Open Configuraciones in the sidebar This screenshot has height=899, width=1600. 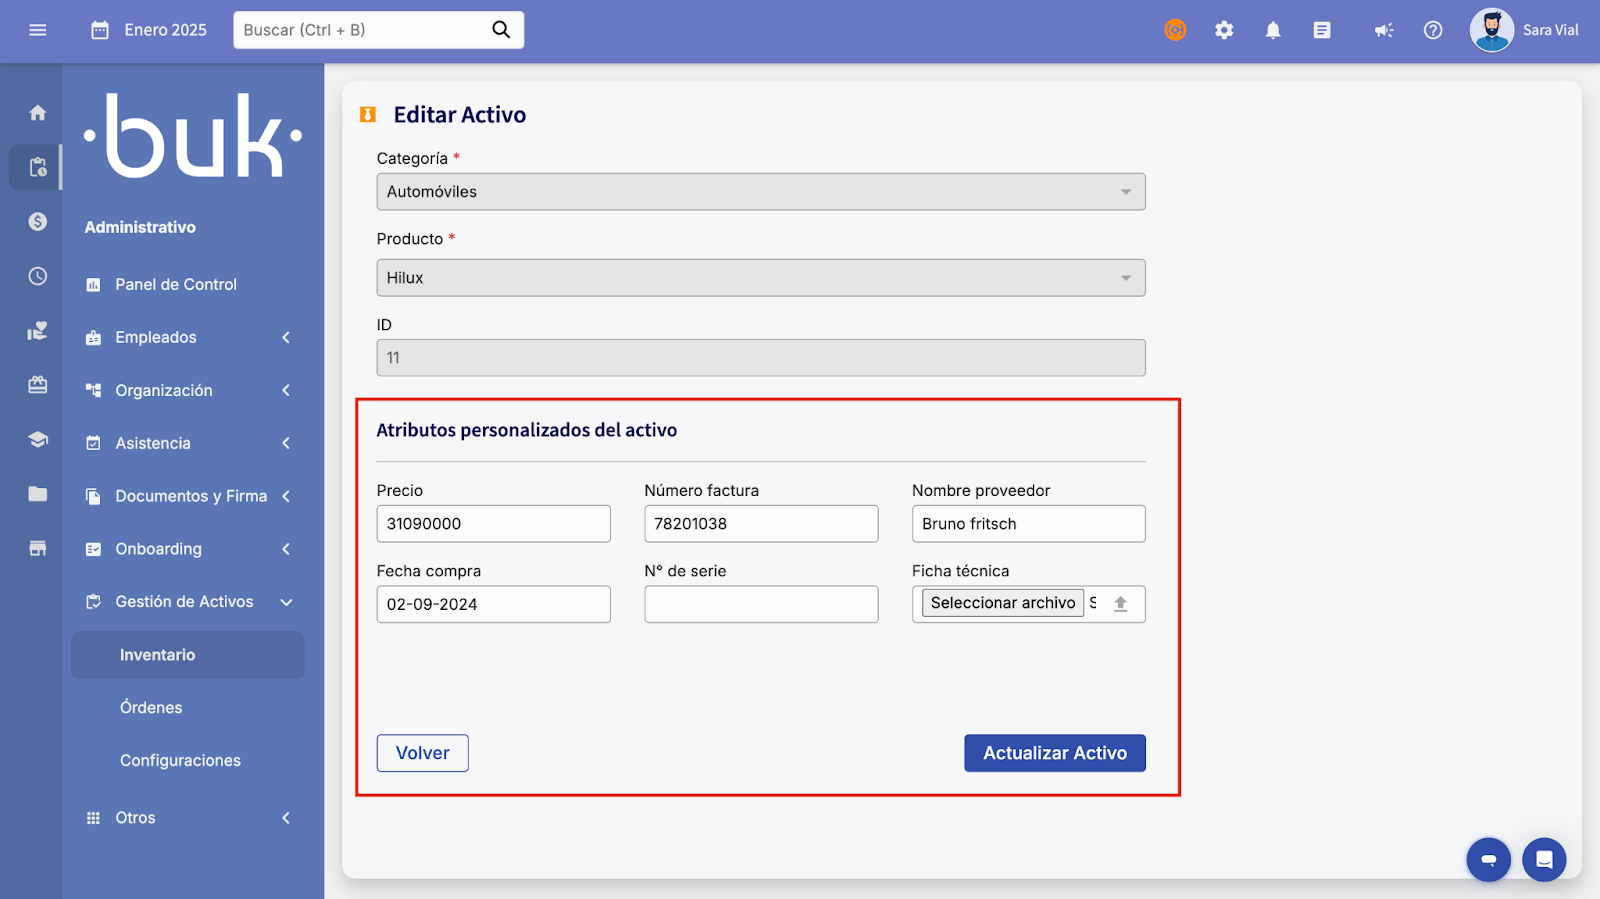pyautogui.click(x=180, y=761)
